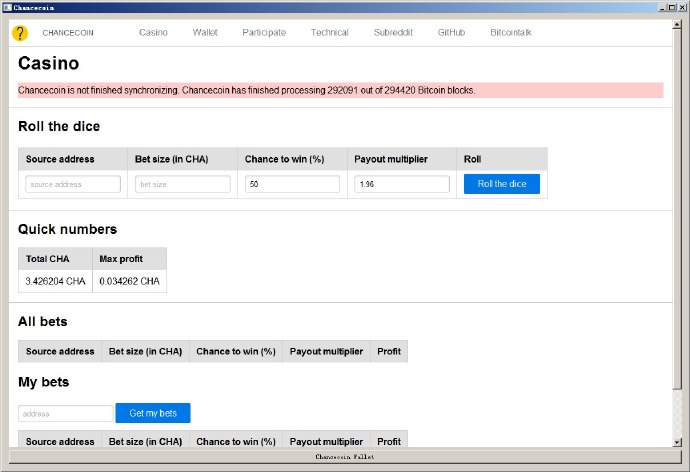Viewport: 690px width, 472px height.
Task: Open the Wallet page
Action: (x=205, y=33)
